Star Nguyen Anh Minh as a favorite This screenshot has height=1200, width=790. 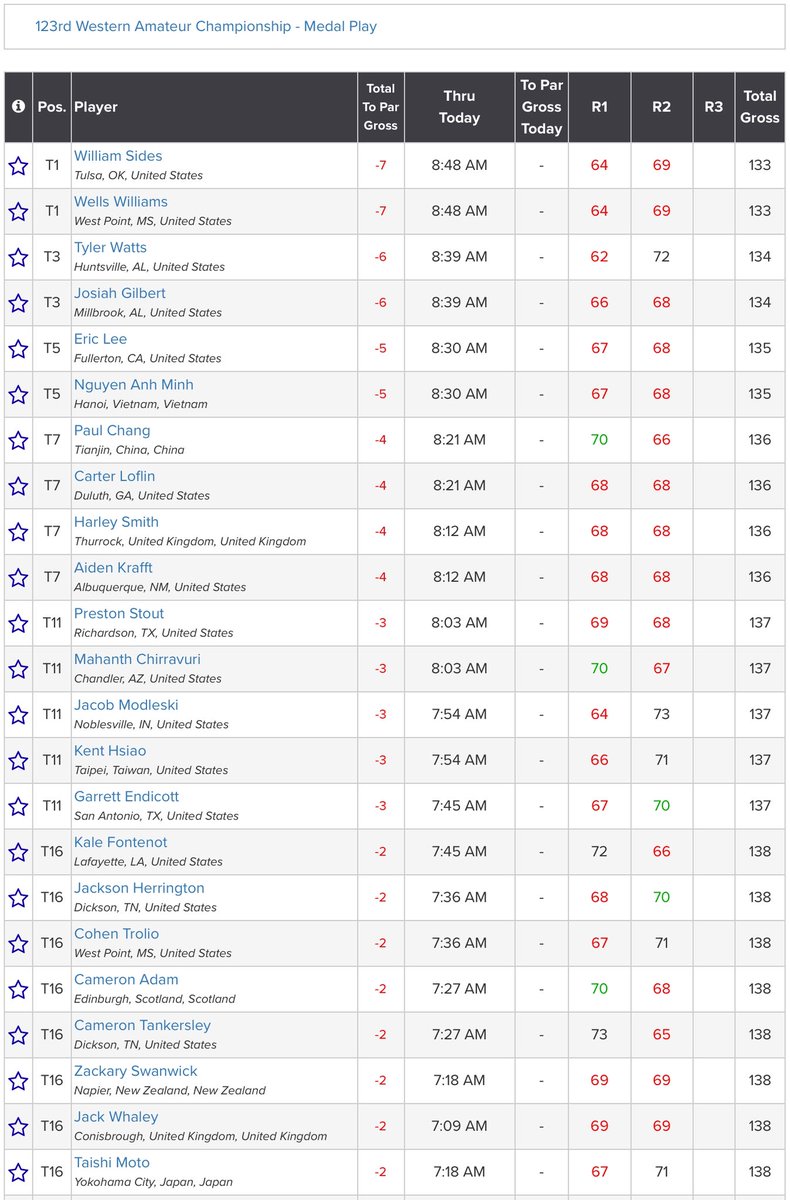coord(18,394)
